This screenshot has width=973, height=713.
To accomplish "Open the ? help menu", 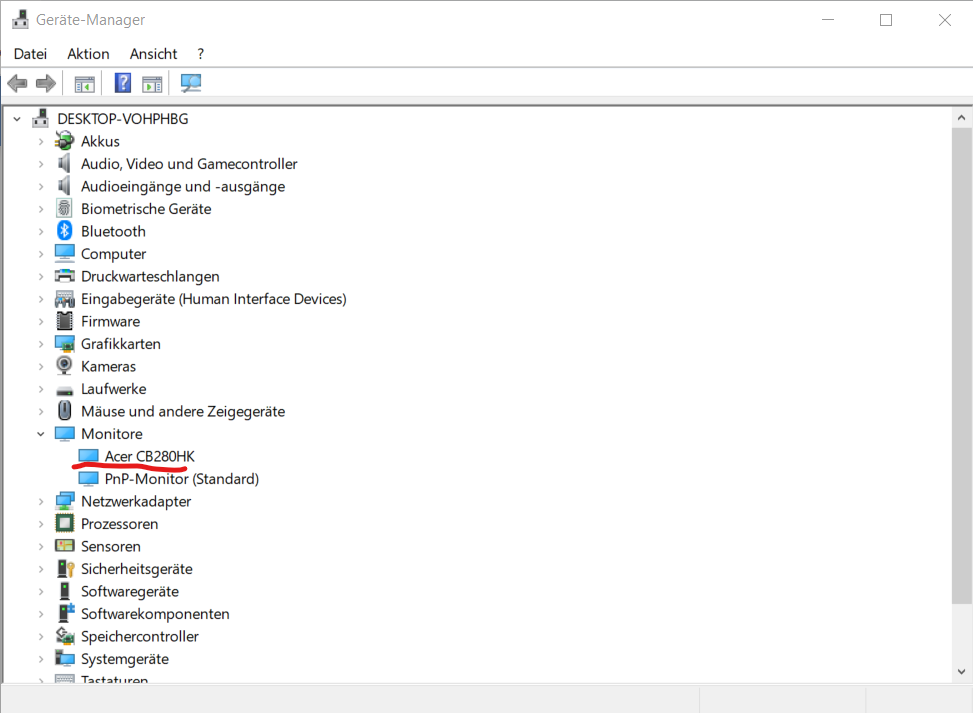I will [x=200, y=54].
